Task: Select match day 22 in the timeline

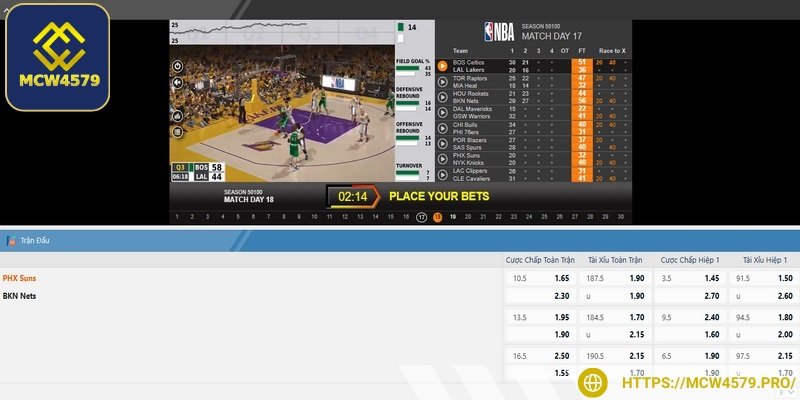Action: coord(498,217)
